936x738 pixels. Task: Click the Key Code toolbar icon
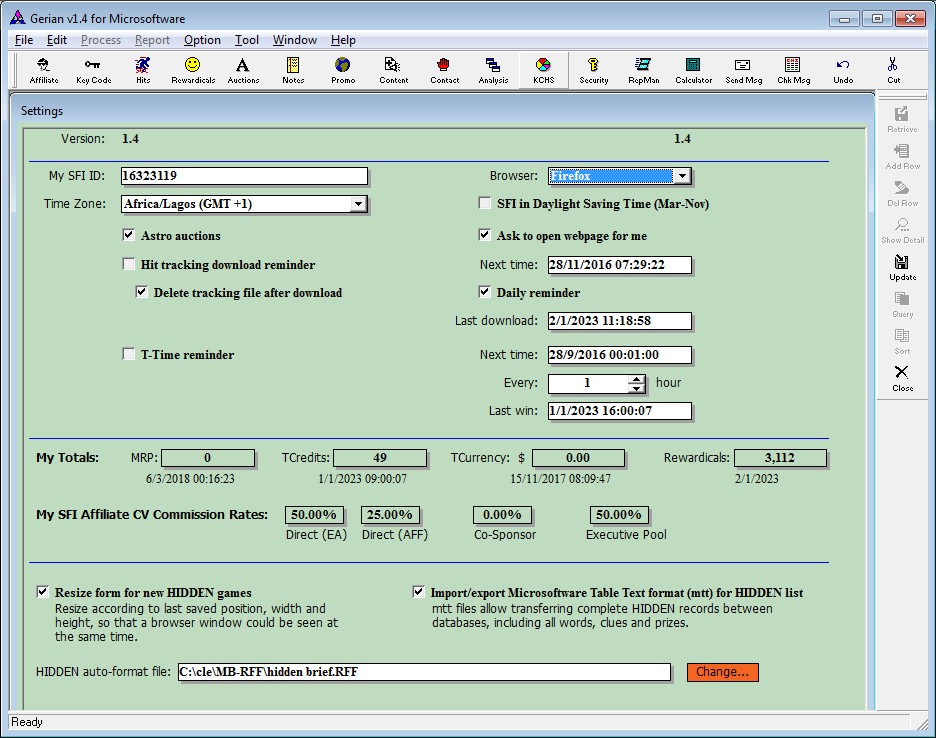click(x=94, y=70)
